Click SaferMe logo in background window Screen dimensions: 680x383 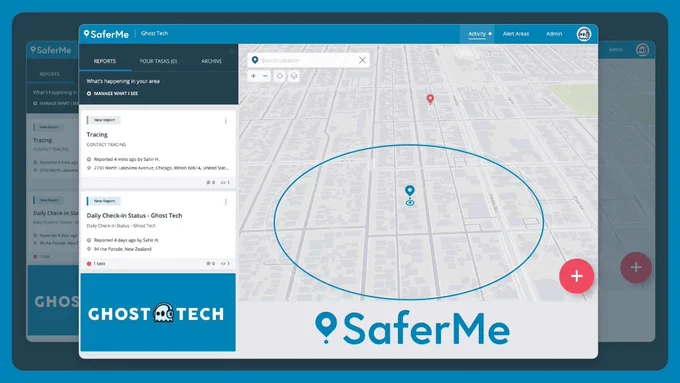[x=51, y=50]
